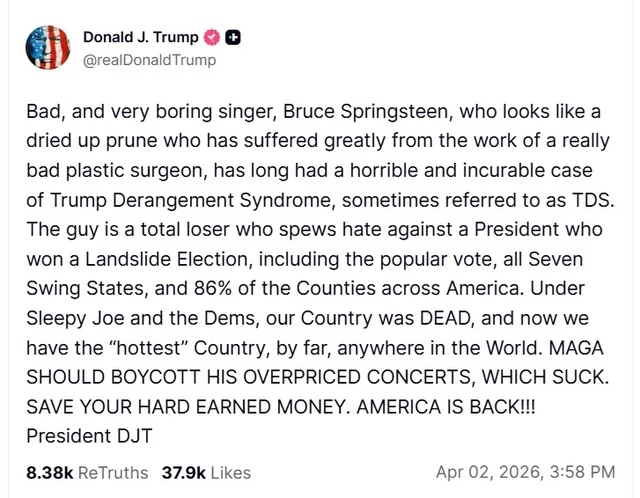
Task: Open the Donald J. Trump display name
Action: coord(140,38)
